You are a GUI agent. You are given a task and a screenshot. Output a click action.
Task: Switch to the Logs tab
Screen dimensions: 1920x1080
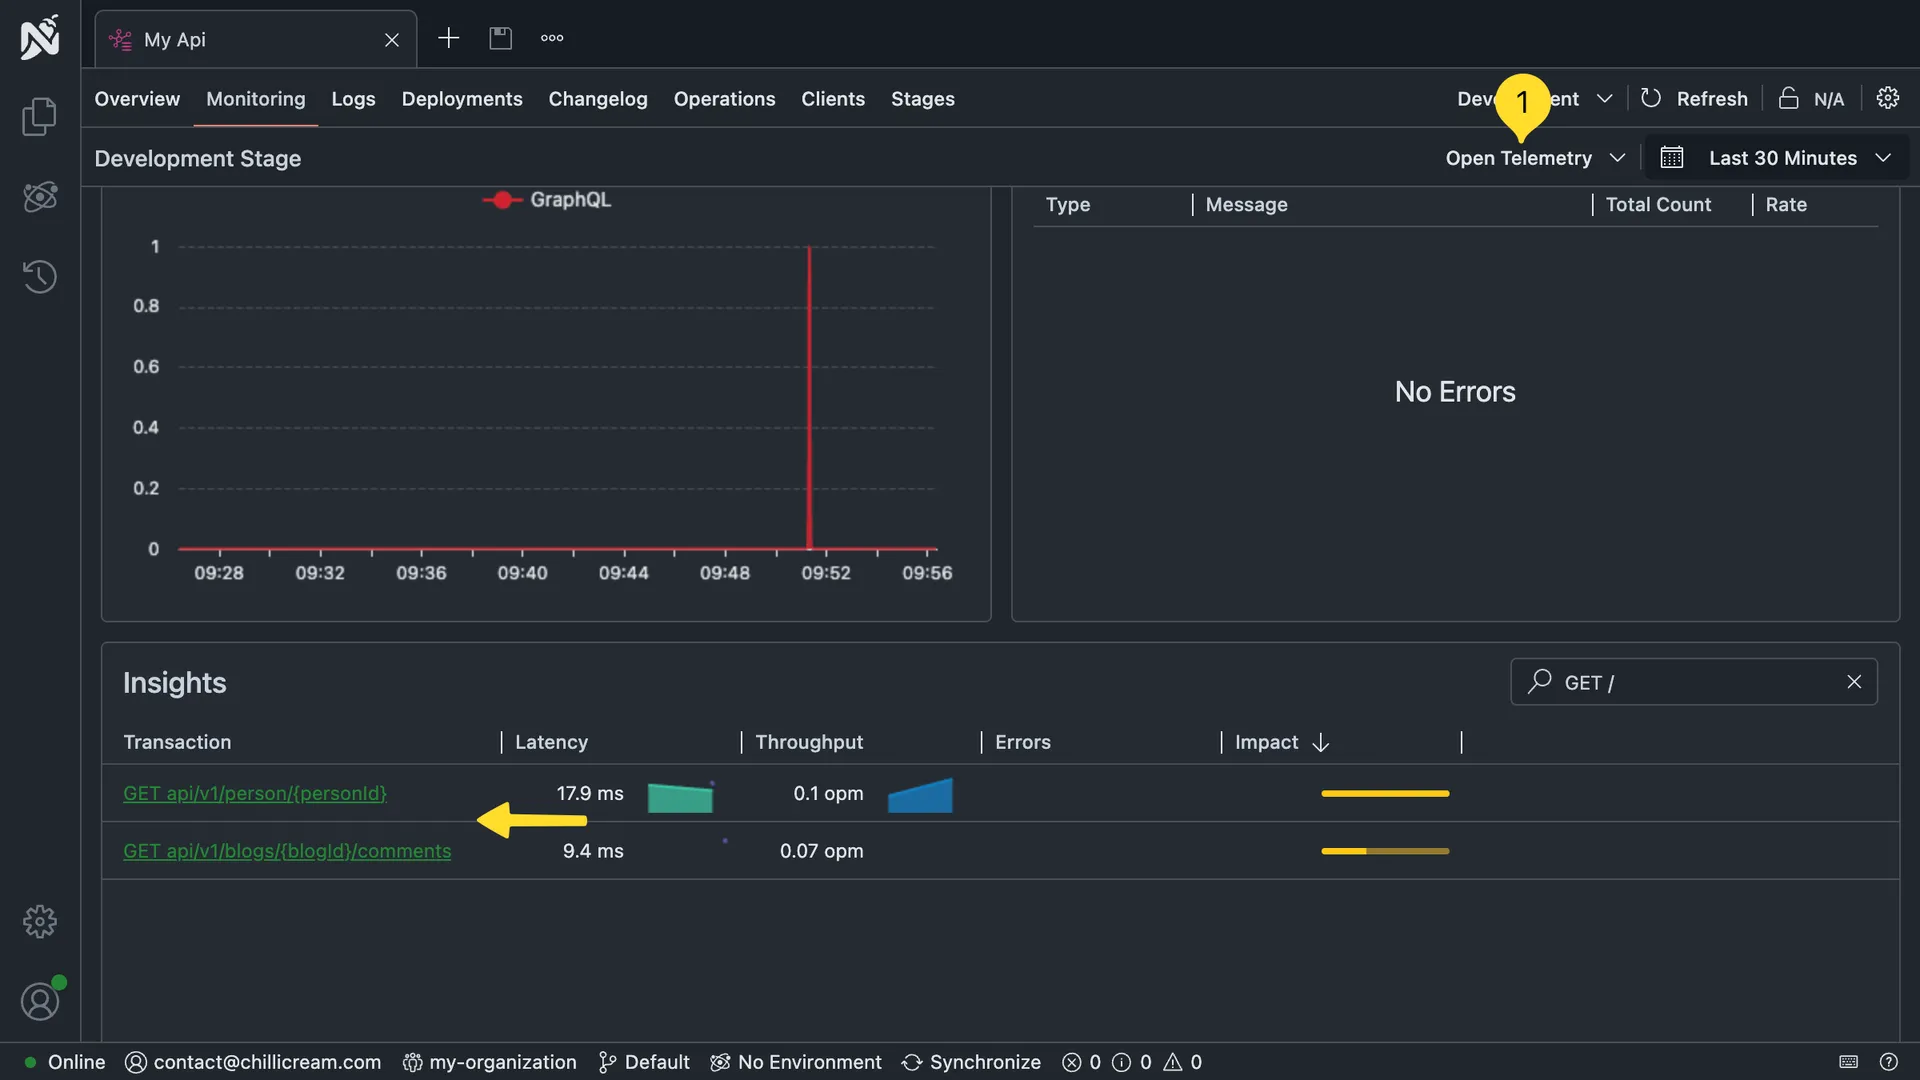353,99
